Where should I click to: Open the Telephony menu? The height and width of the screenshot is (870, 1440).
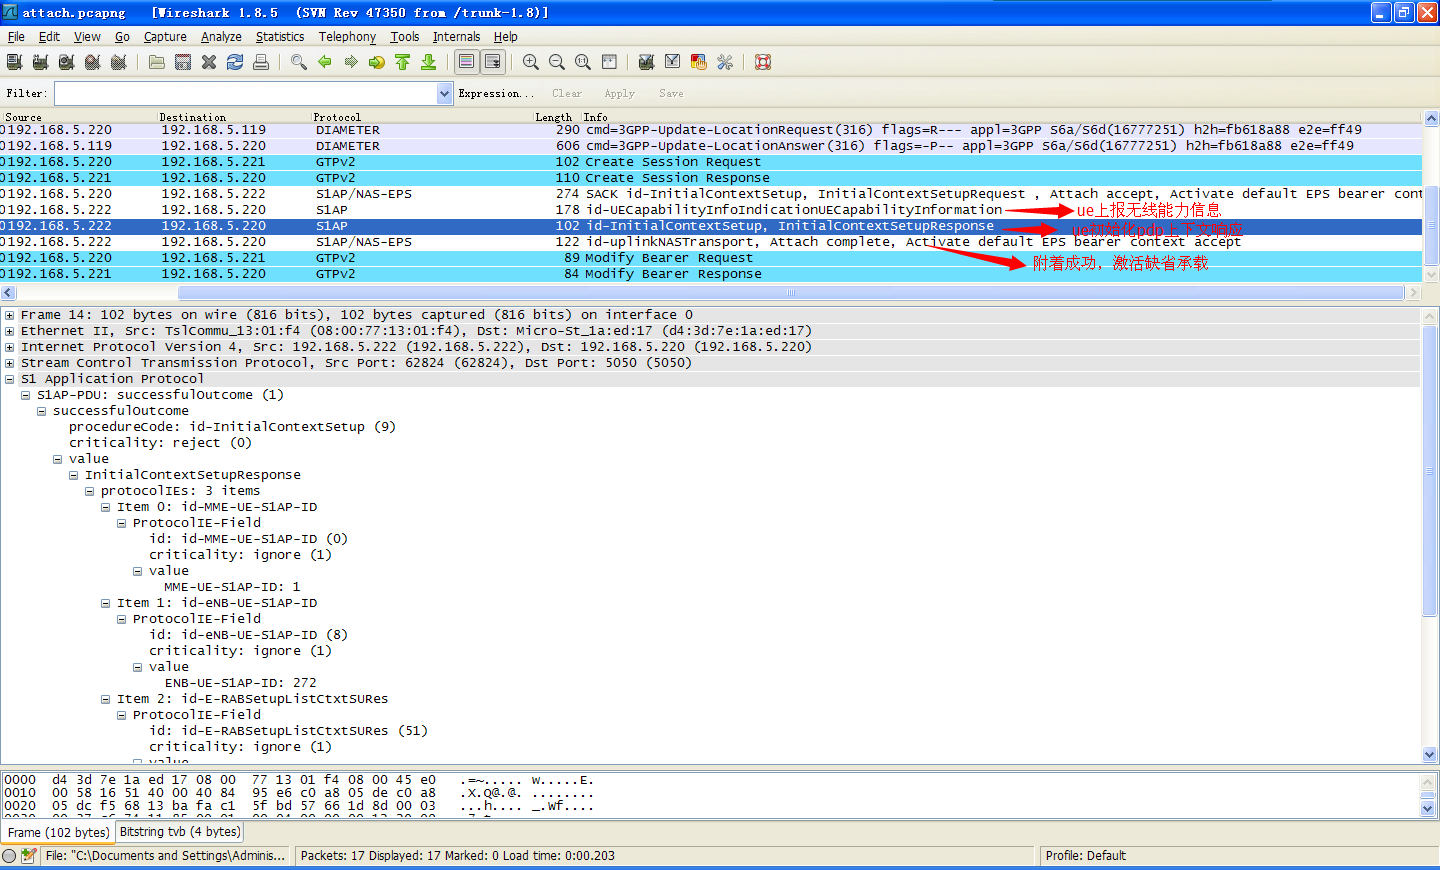(x=347, y=37)
